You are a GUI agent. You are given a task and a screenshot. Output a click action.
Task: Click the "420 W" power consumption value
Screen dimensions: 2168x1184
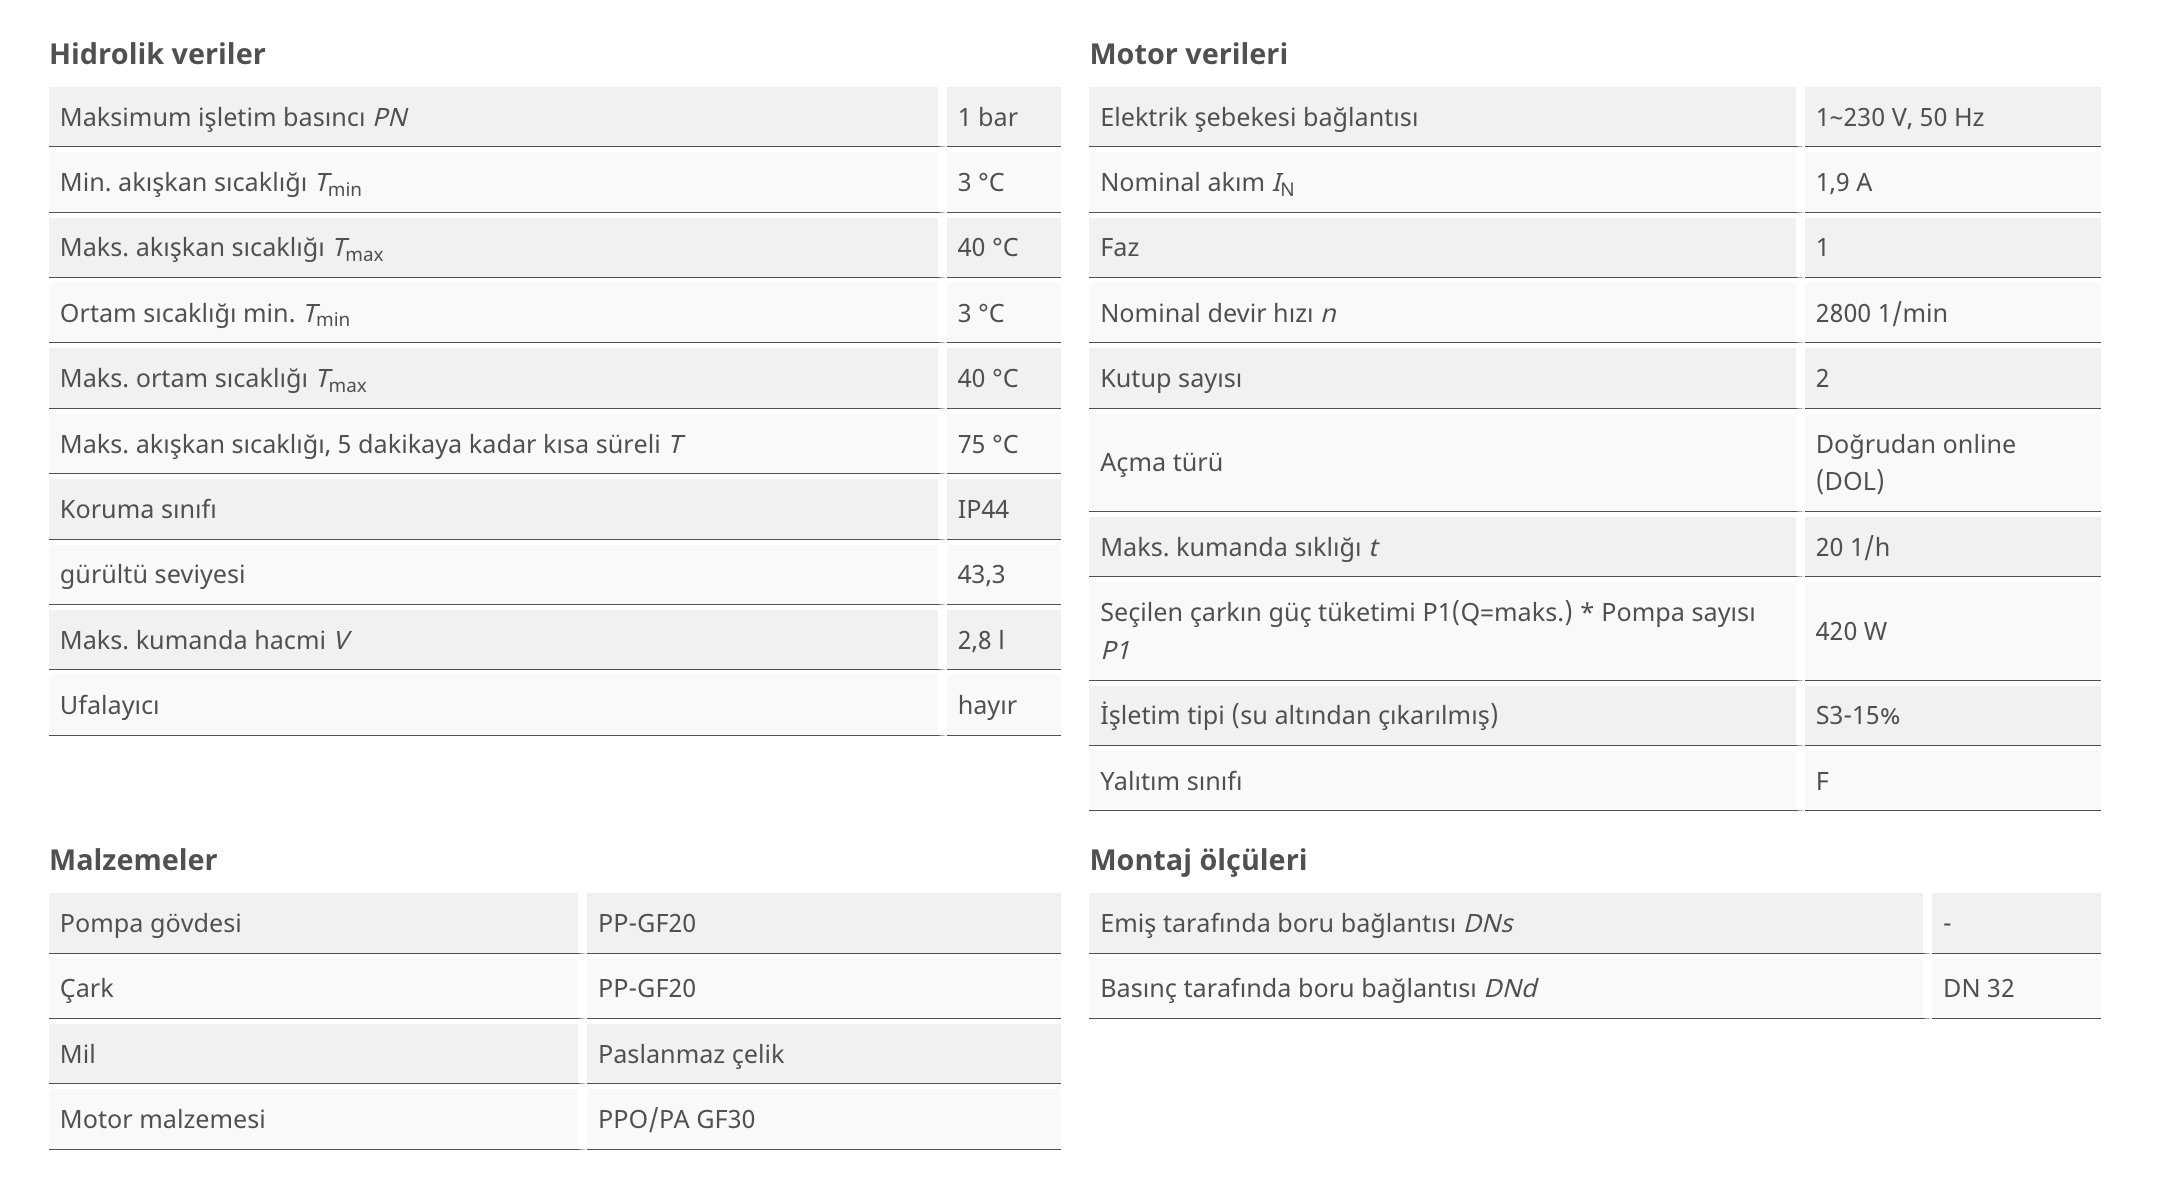[x=1851, y=631]
